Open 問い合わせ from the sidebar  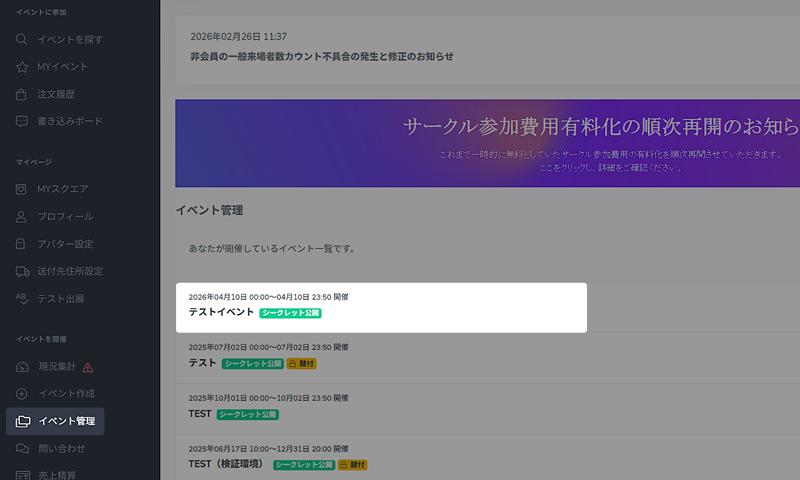pyautogui.click(x=61, y=449)
